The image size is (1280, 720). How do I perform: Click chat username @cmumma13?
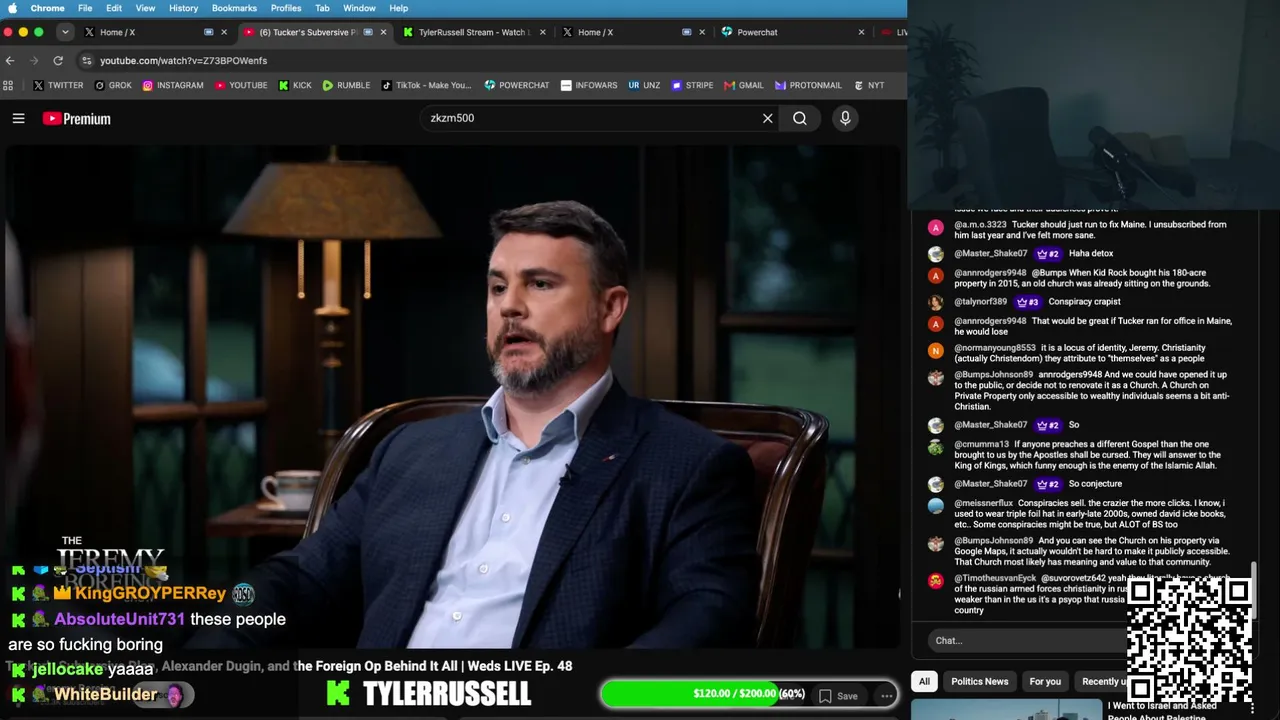(981, 444)
